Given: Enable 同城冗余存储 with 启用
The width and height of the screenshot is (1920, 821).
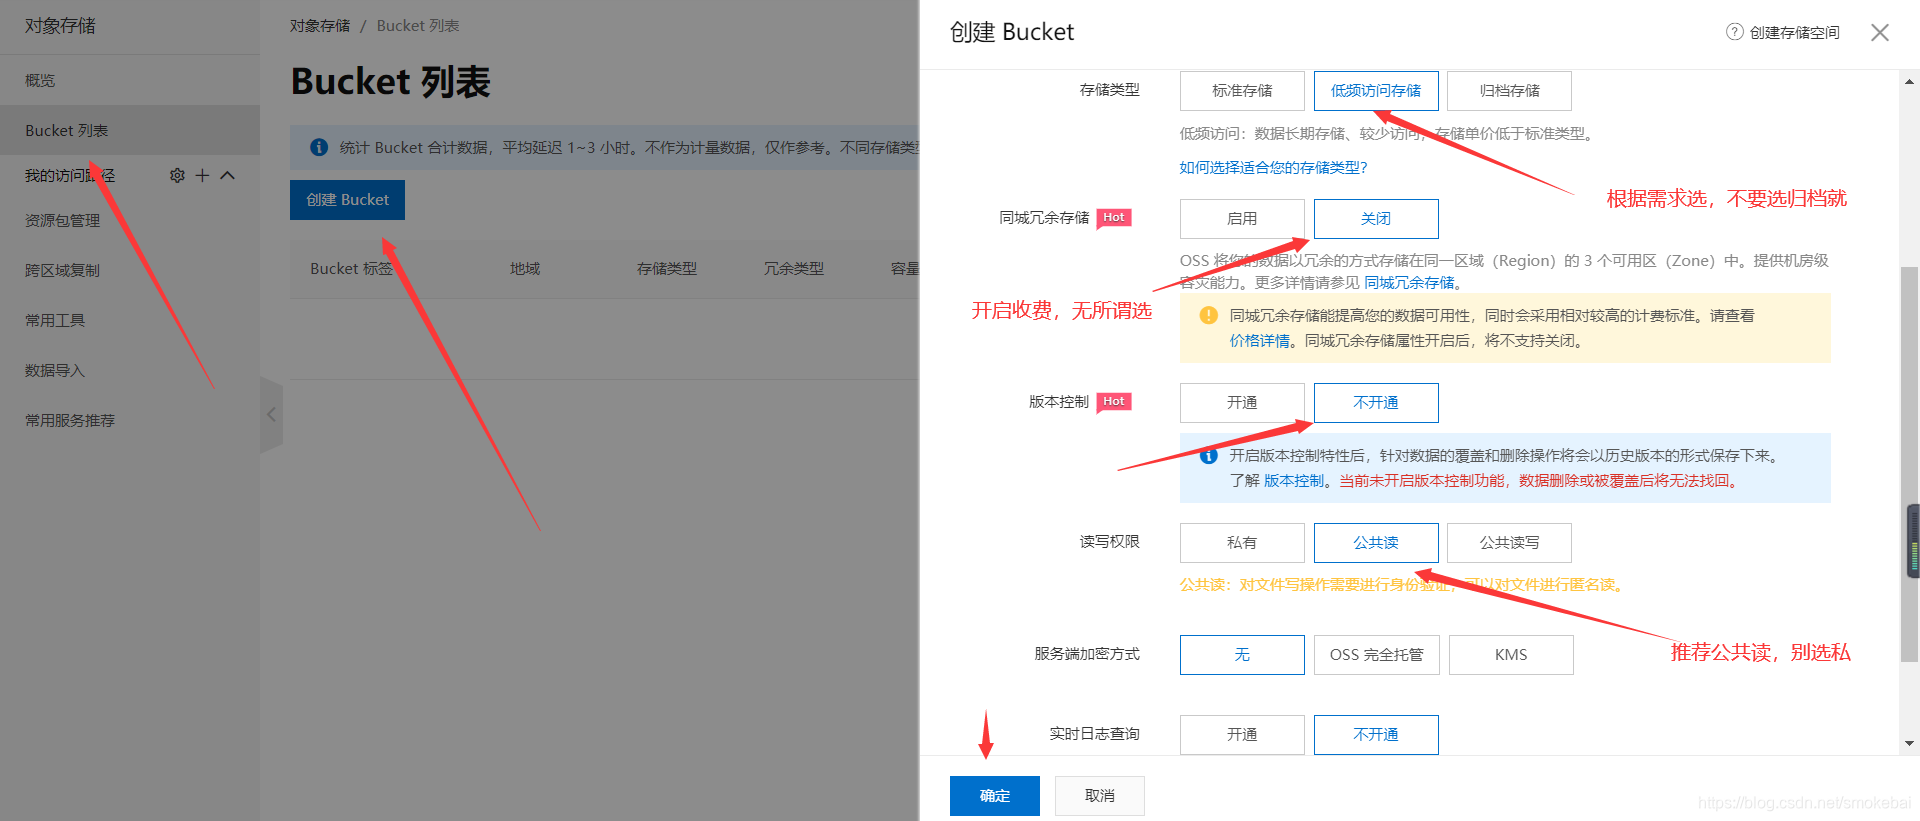Looking at the screenshot, I should 1242,219.
